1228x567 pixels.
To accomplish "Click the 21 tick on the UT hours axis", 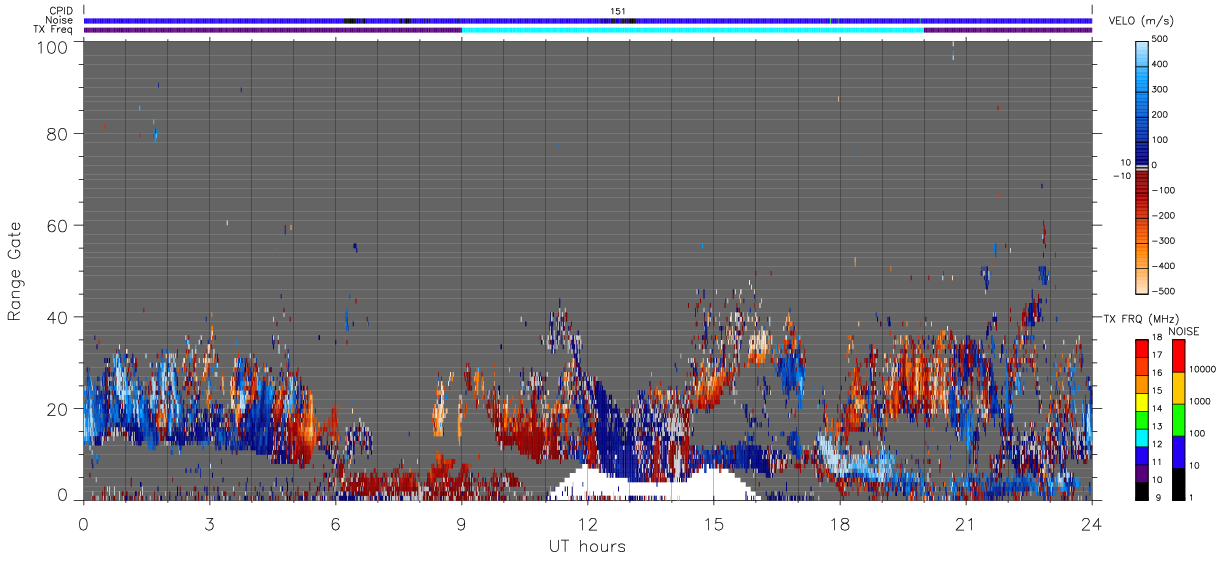I will tap(966, 523).
